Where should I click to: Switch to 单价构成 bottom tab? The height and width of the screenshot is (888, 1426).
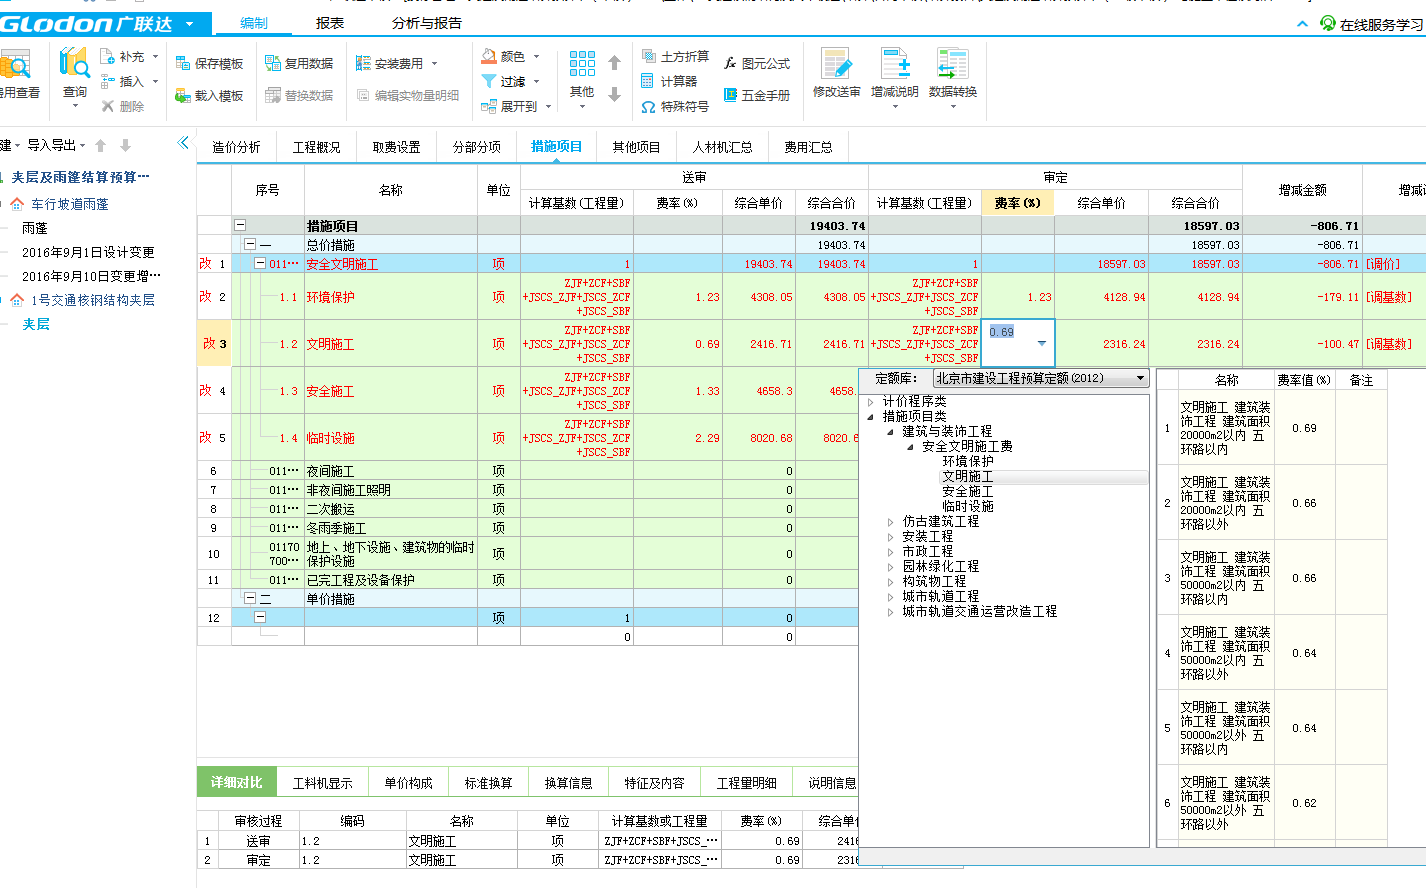point(408,783)
